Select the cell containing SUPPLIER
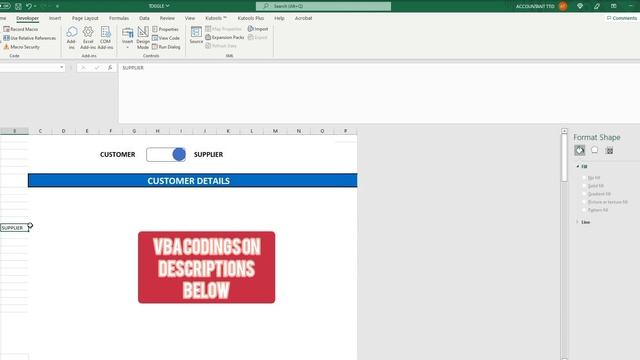 click(x=14, y=228)
